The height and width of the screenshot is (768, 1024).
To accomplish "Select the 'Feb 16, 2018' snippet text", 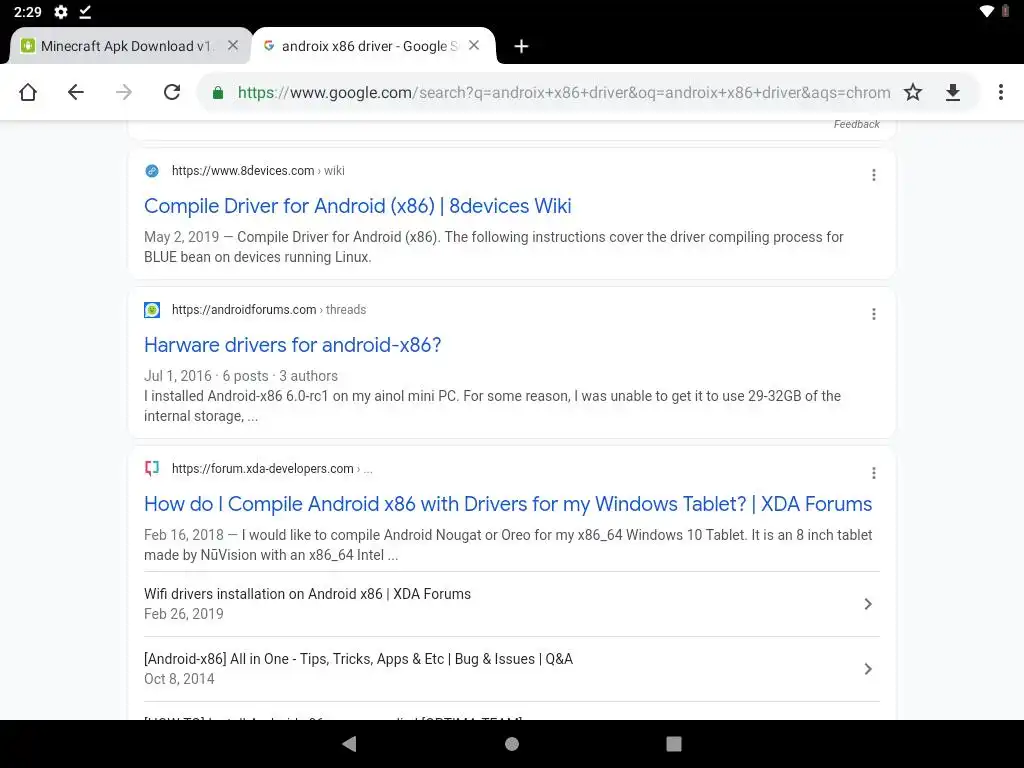I will click(508, 545).
